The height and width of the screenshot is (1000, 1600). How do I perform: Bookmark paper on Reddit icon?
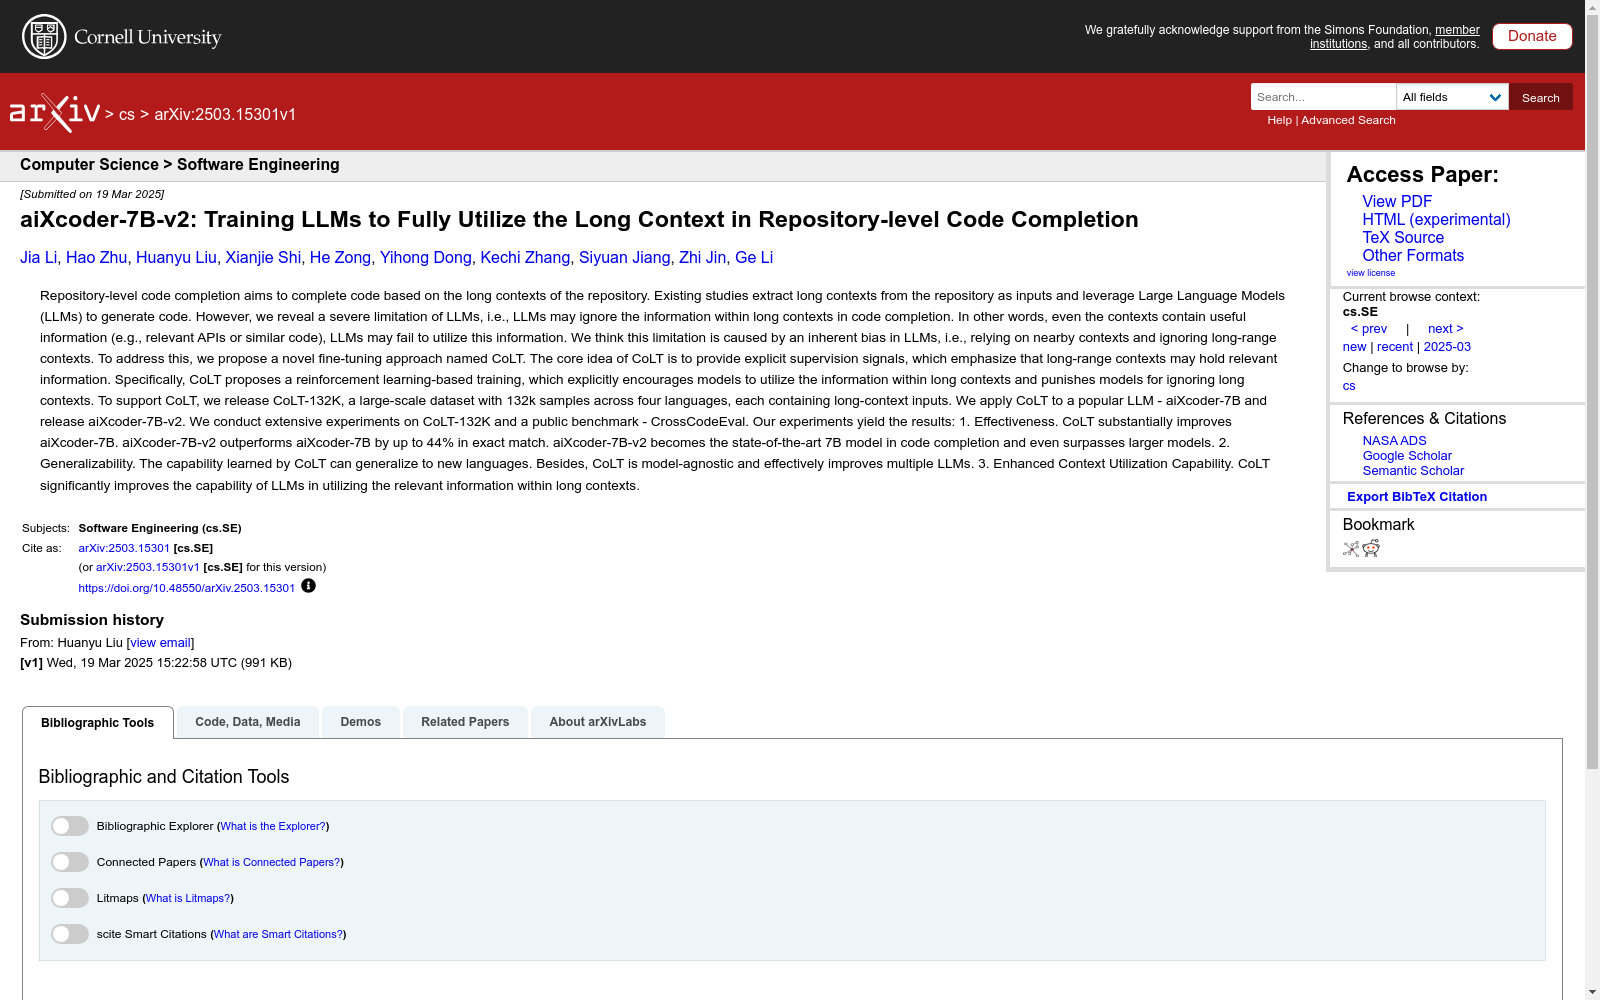tap(1371, 548)
